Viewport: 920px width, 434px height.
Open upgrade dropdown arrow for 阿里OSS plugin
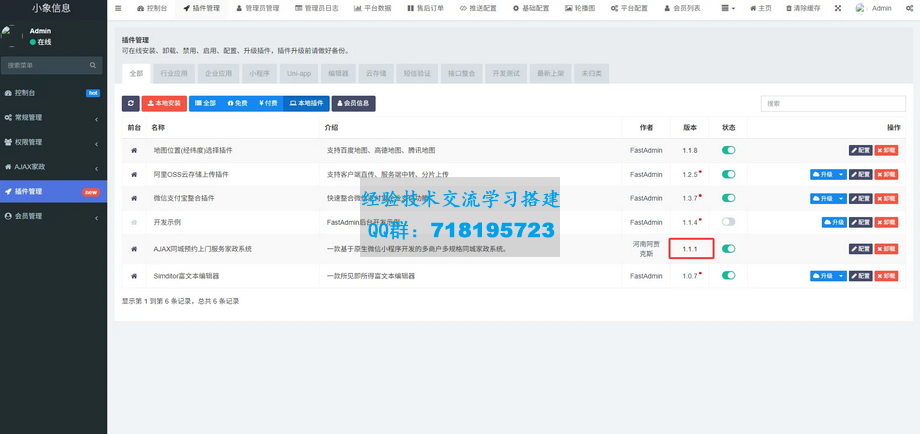(841, 175)
